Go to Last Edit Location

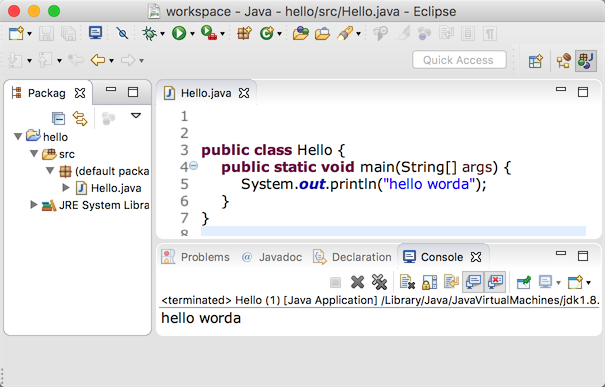(76, 60)
